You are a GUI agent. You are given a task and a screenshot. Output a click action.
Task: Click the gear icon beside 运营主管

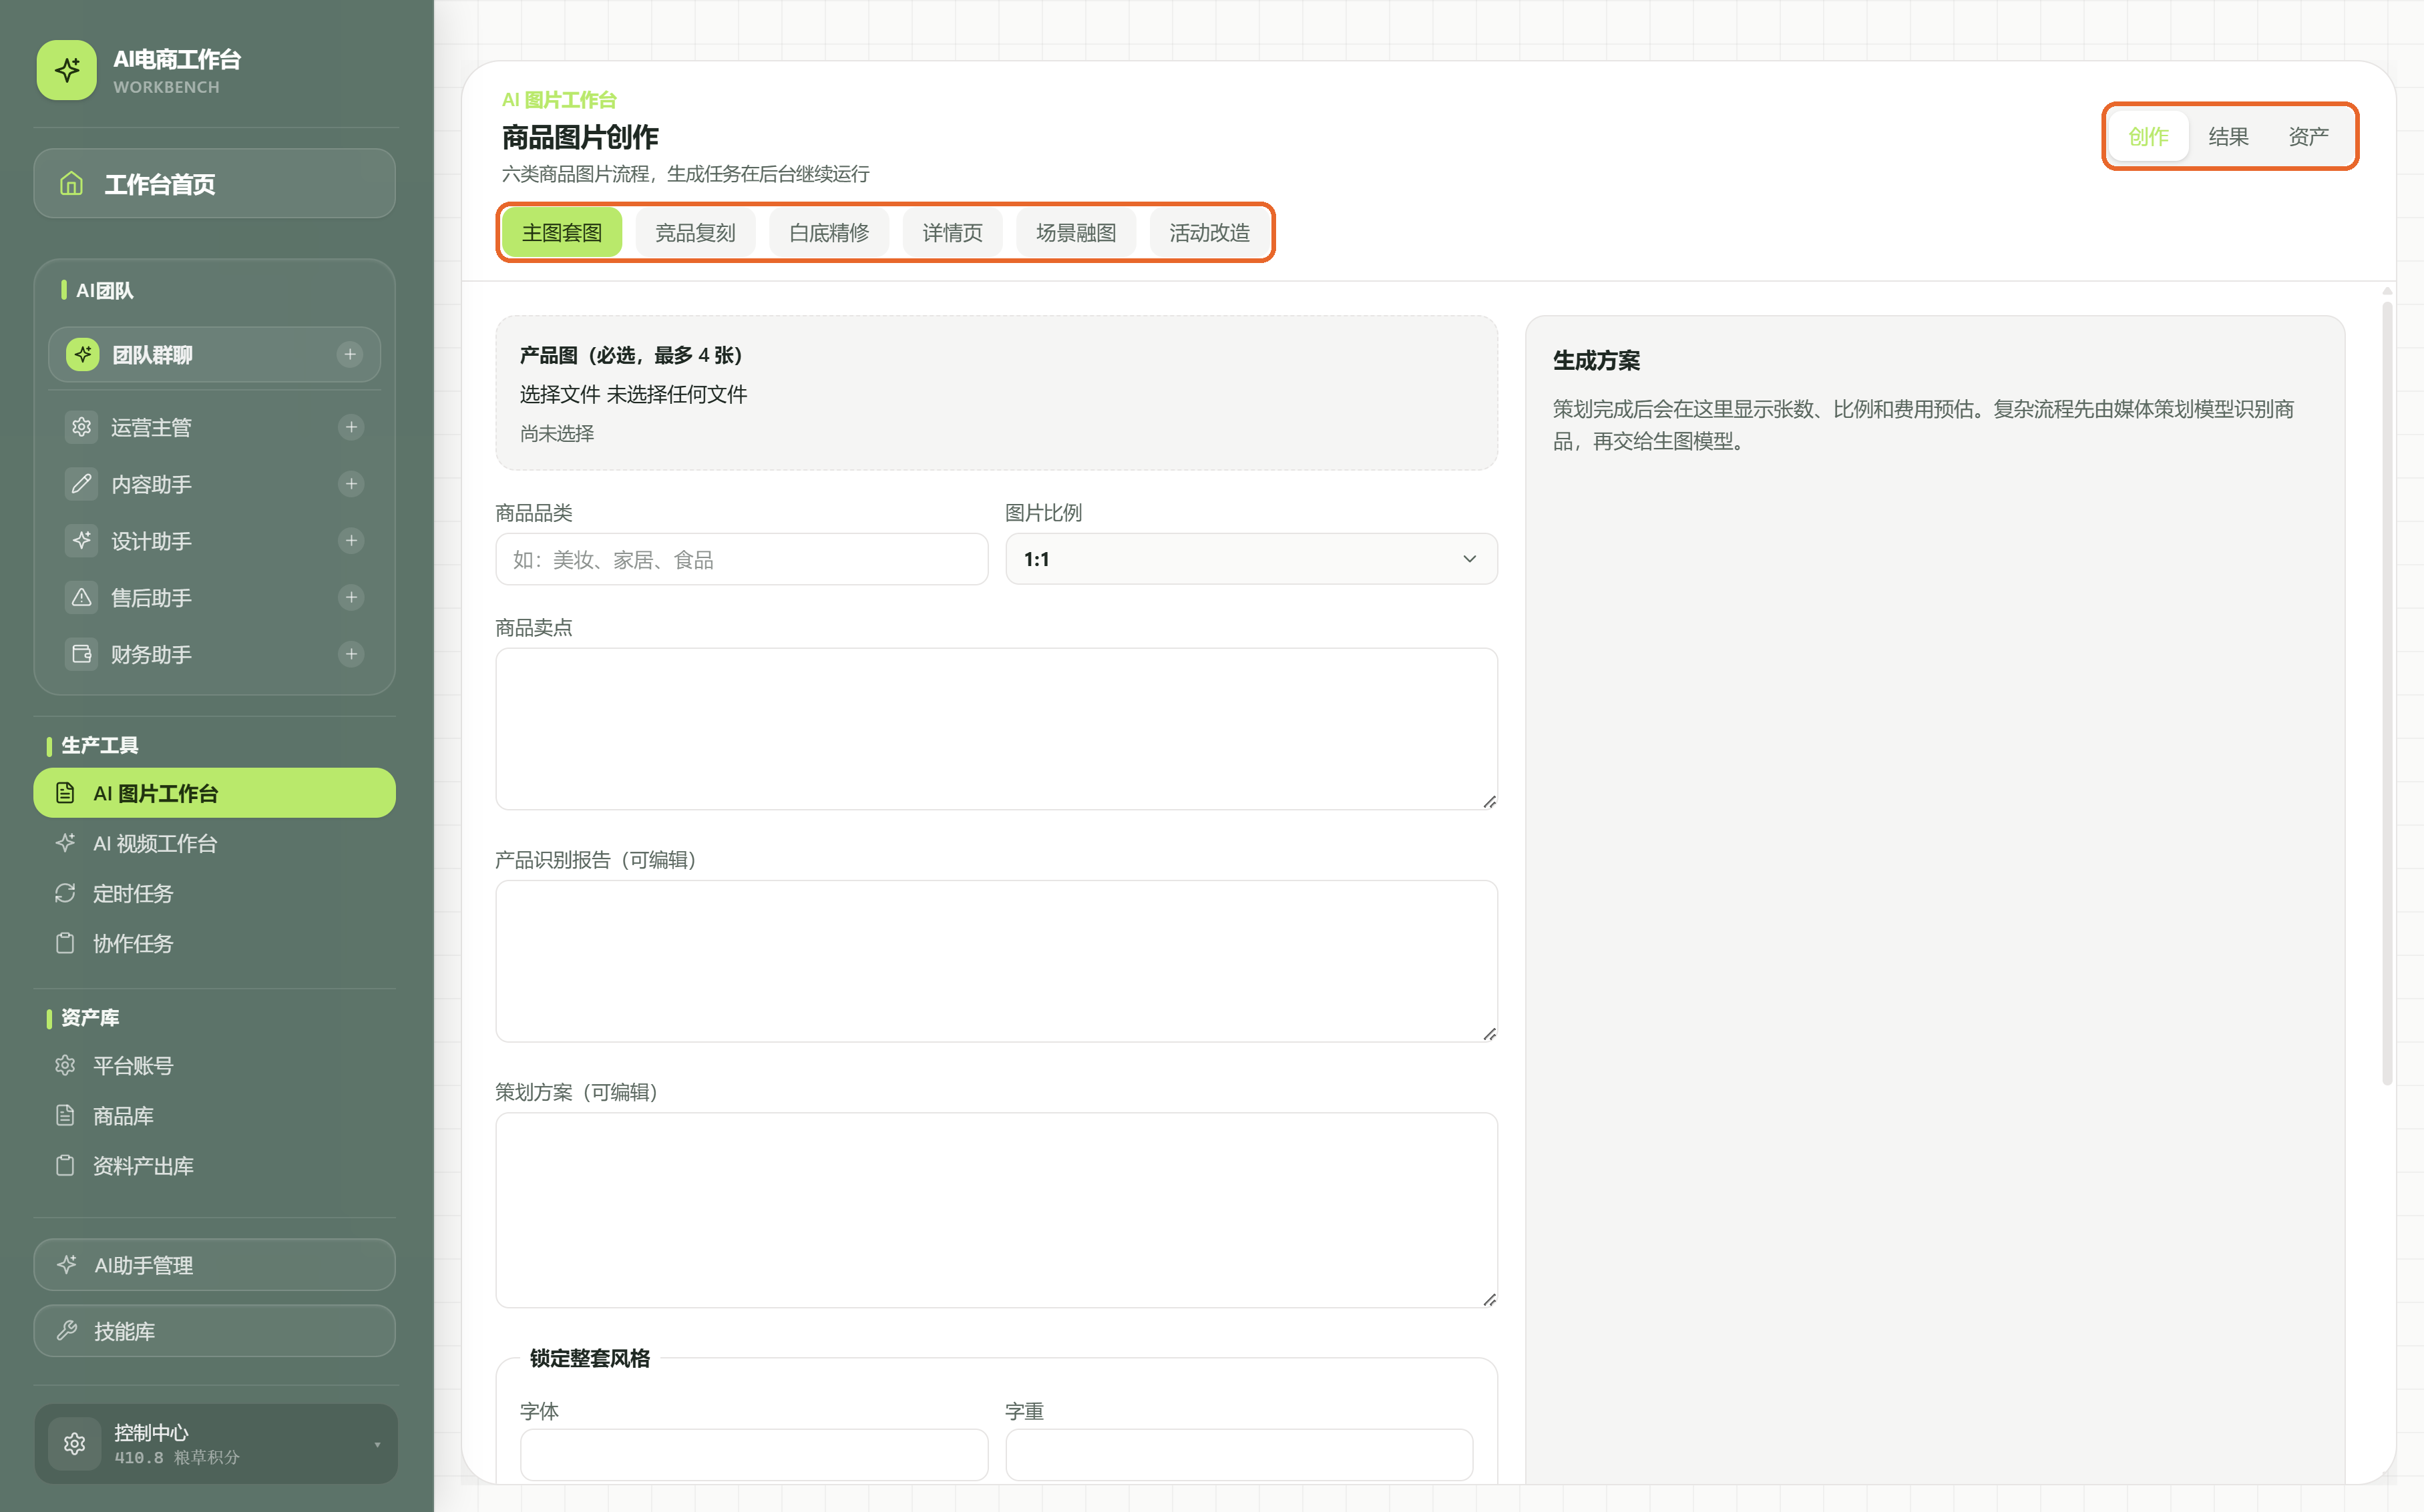click(82, 427)
